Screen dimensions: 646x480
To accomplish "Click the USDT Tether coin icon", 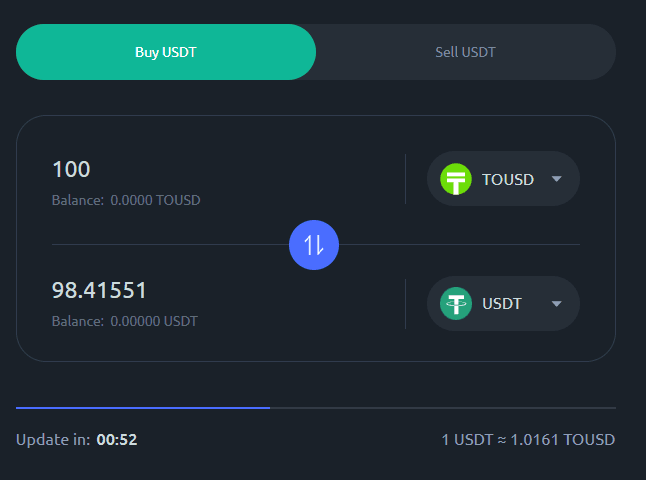I will tap(457, 304).
